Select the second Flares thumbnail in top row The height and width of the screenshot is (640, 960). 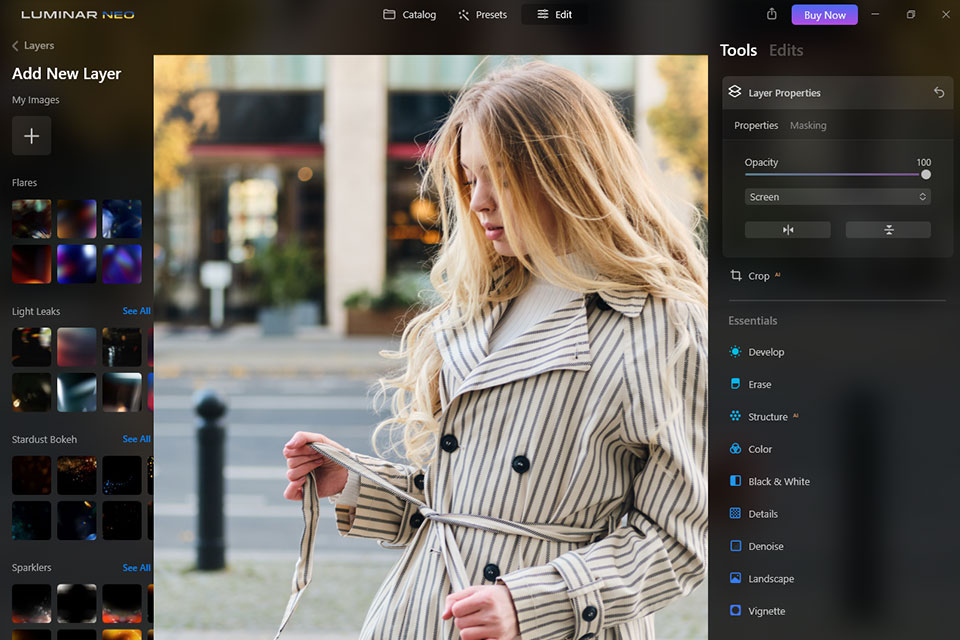(77, 219)
